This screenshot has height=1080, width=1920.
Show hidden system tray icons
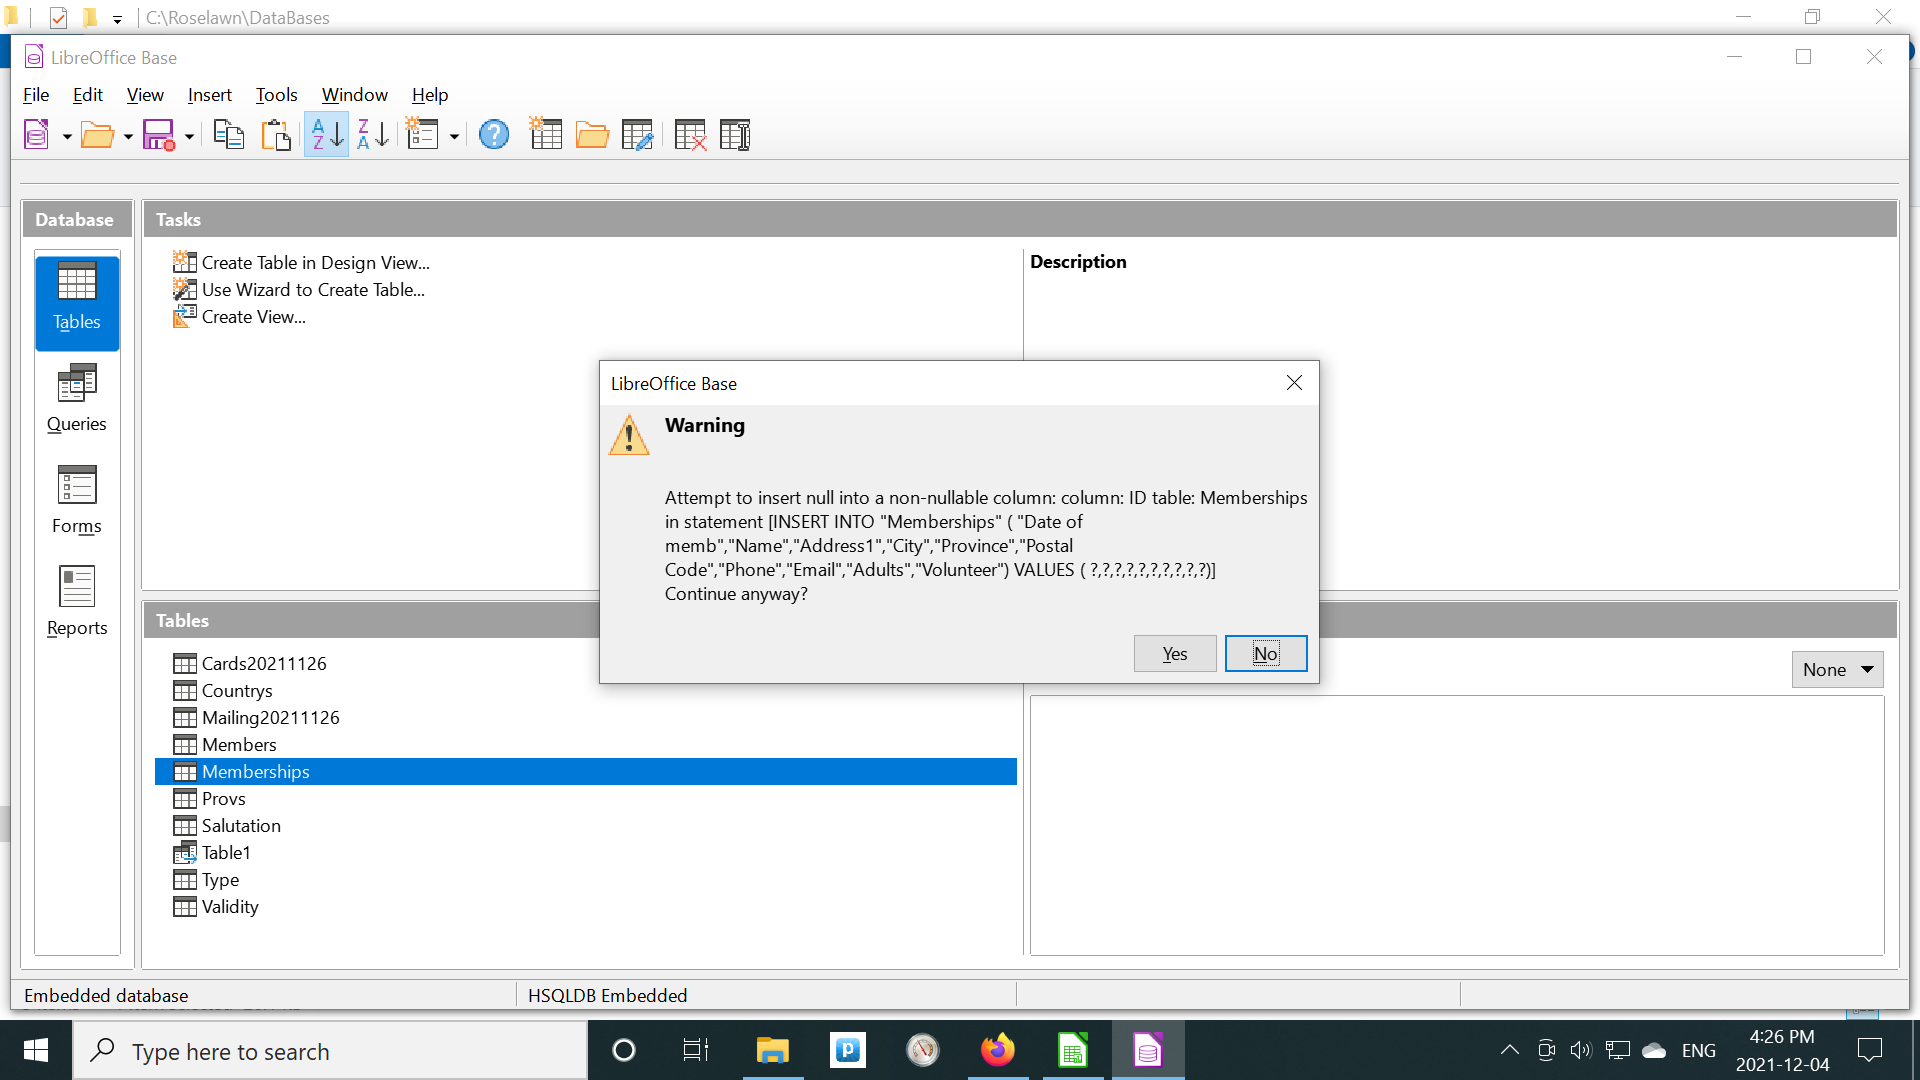1510,1050
